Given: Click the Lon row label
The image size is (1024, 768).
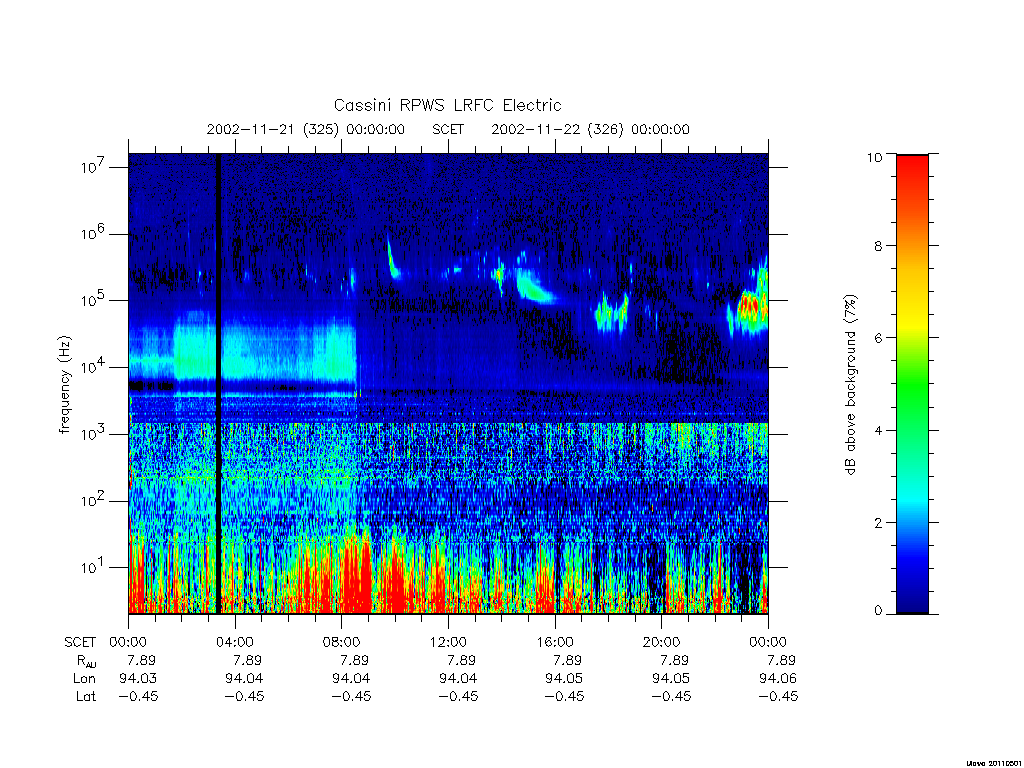Looking at the screenshot, I should coord(84,679).
